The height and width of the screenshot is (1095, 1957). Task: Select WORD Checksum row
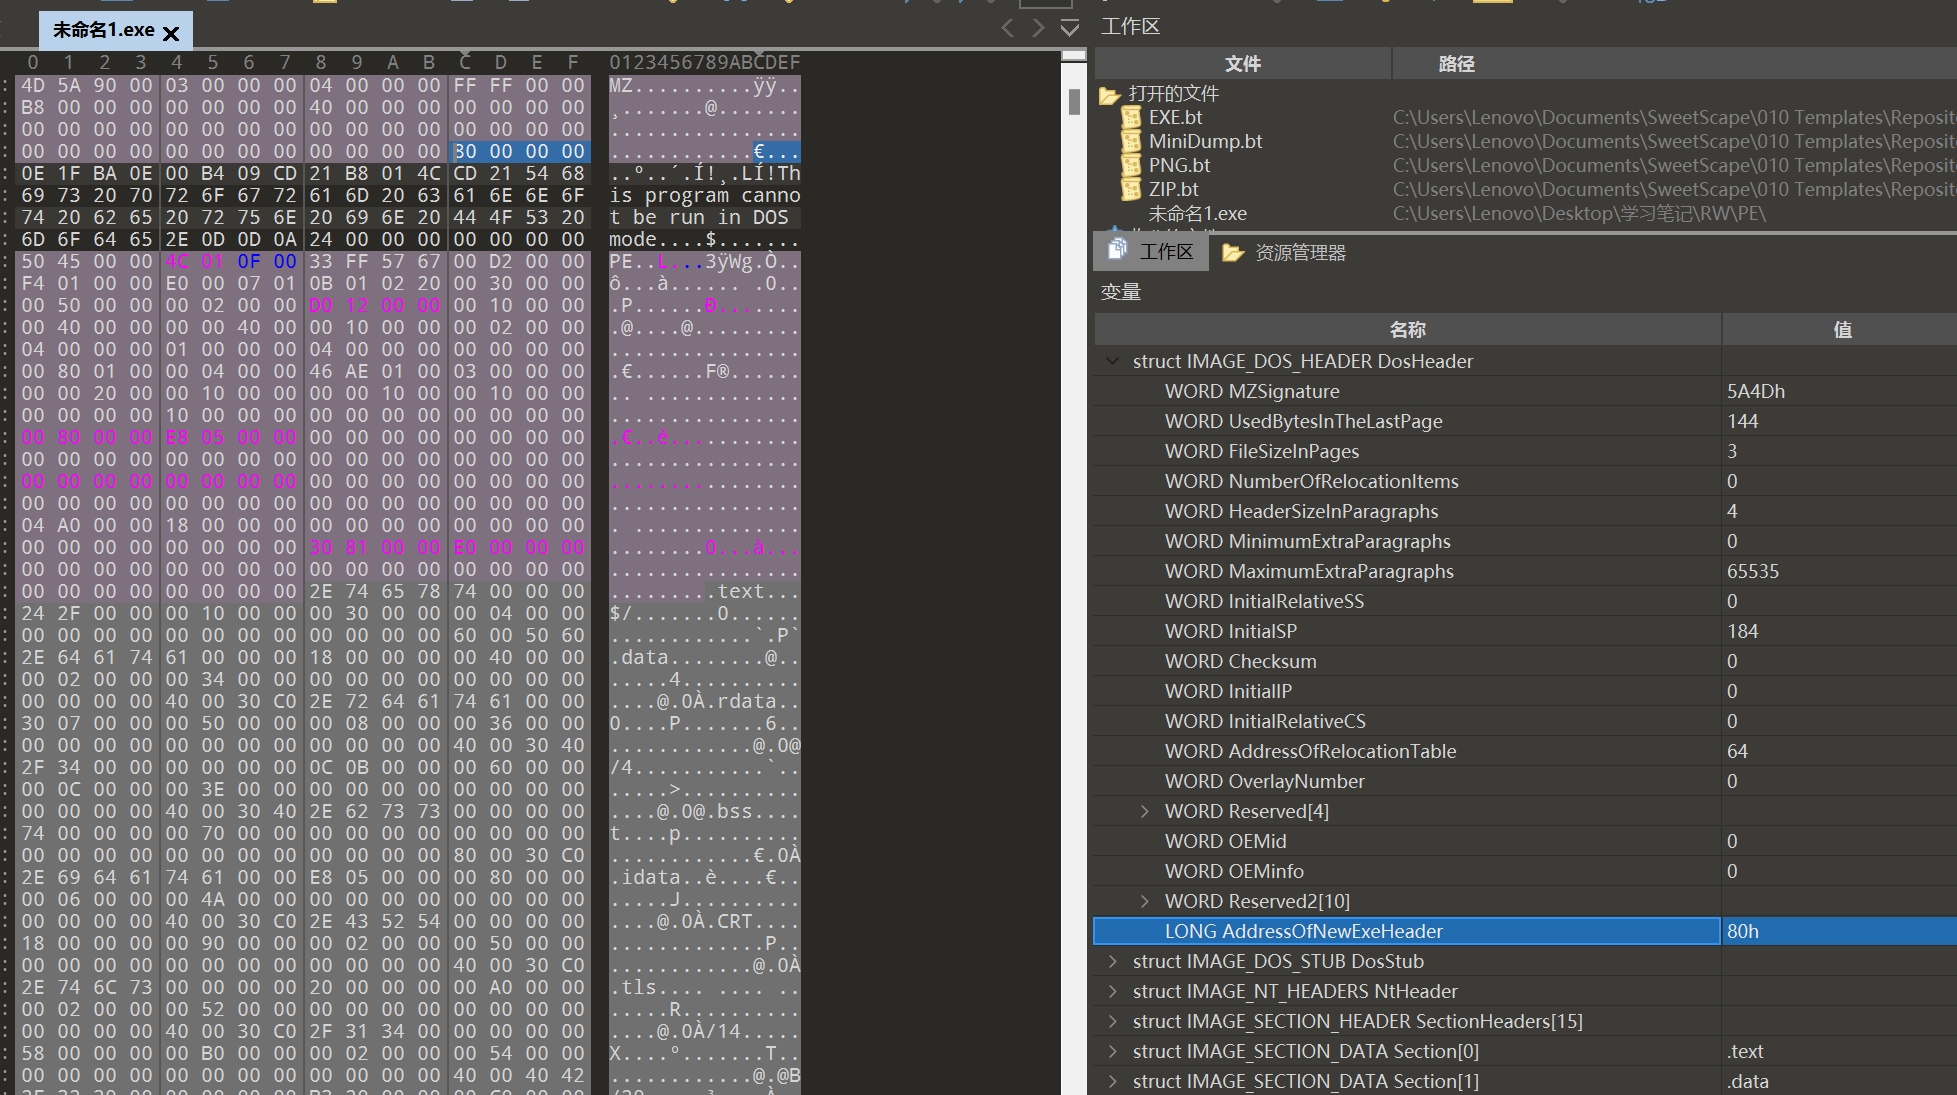pyautogui.click(x=1525, y=661)
